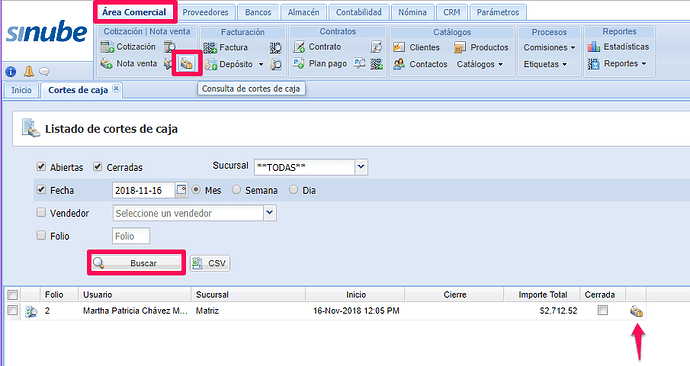
Task: Click the sinube logo
Action: (x=47, y=33)
